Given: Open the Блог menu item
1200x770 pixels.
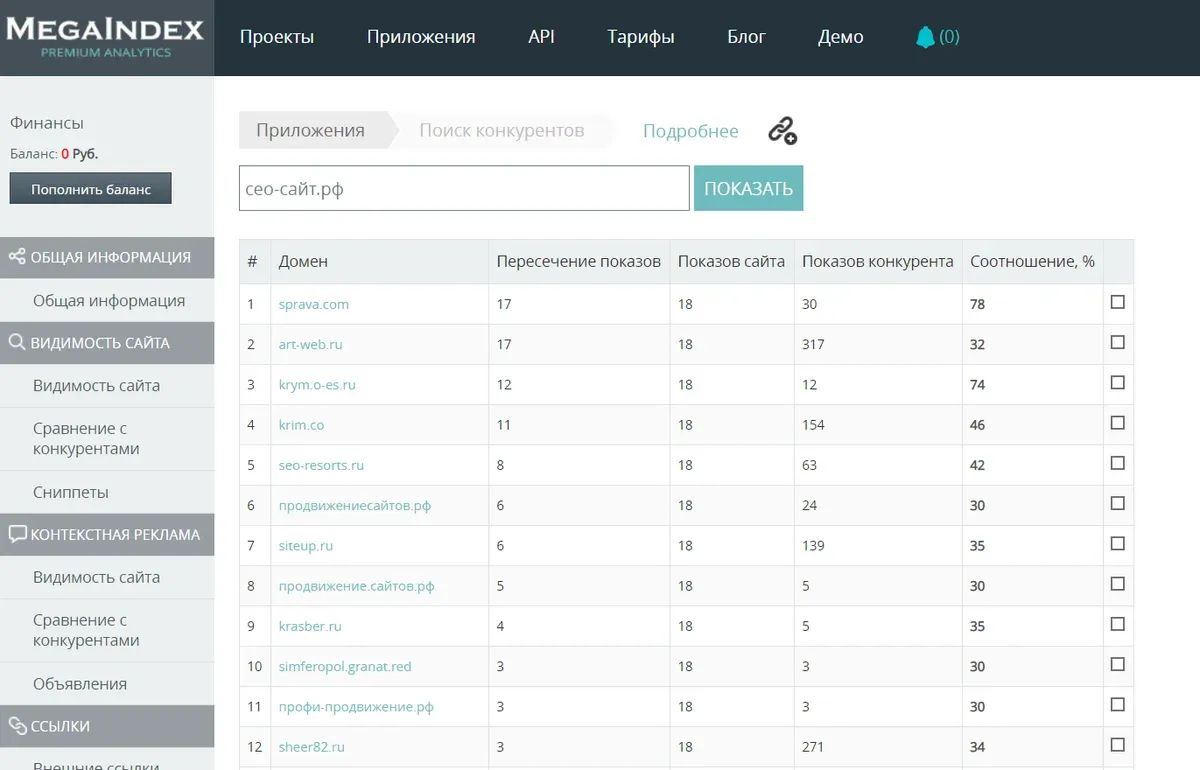Looking at the screenshot, I should [x=746, y=37].
